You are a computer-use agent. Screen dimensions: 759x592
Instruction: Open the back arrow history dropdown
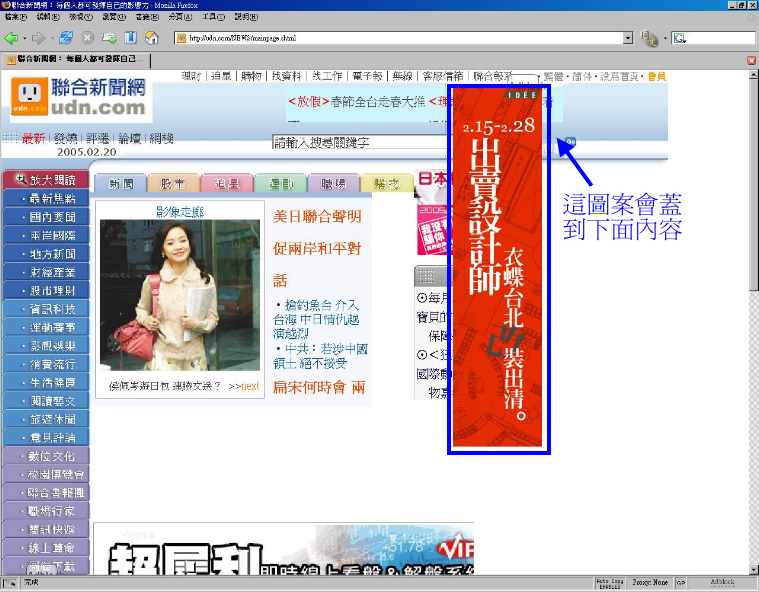click(24, 38)
